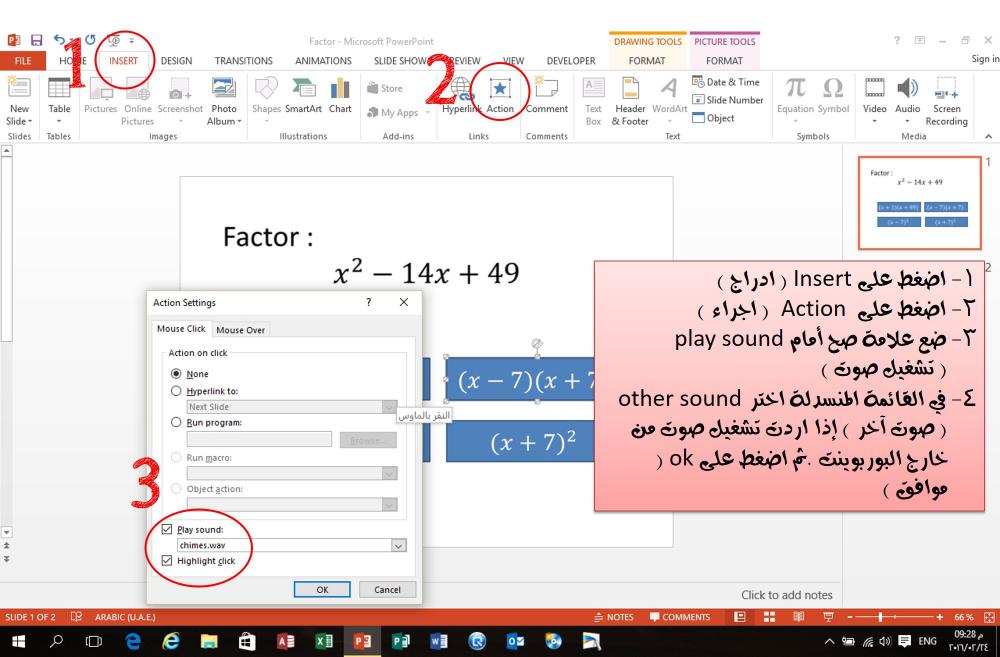Screen dimensions: 1000x657
Task: Insert a Text Box
Action: [x=593, y=101]
